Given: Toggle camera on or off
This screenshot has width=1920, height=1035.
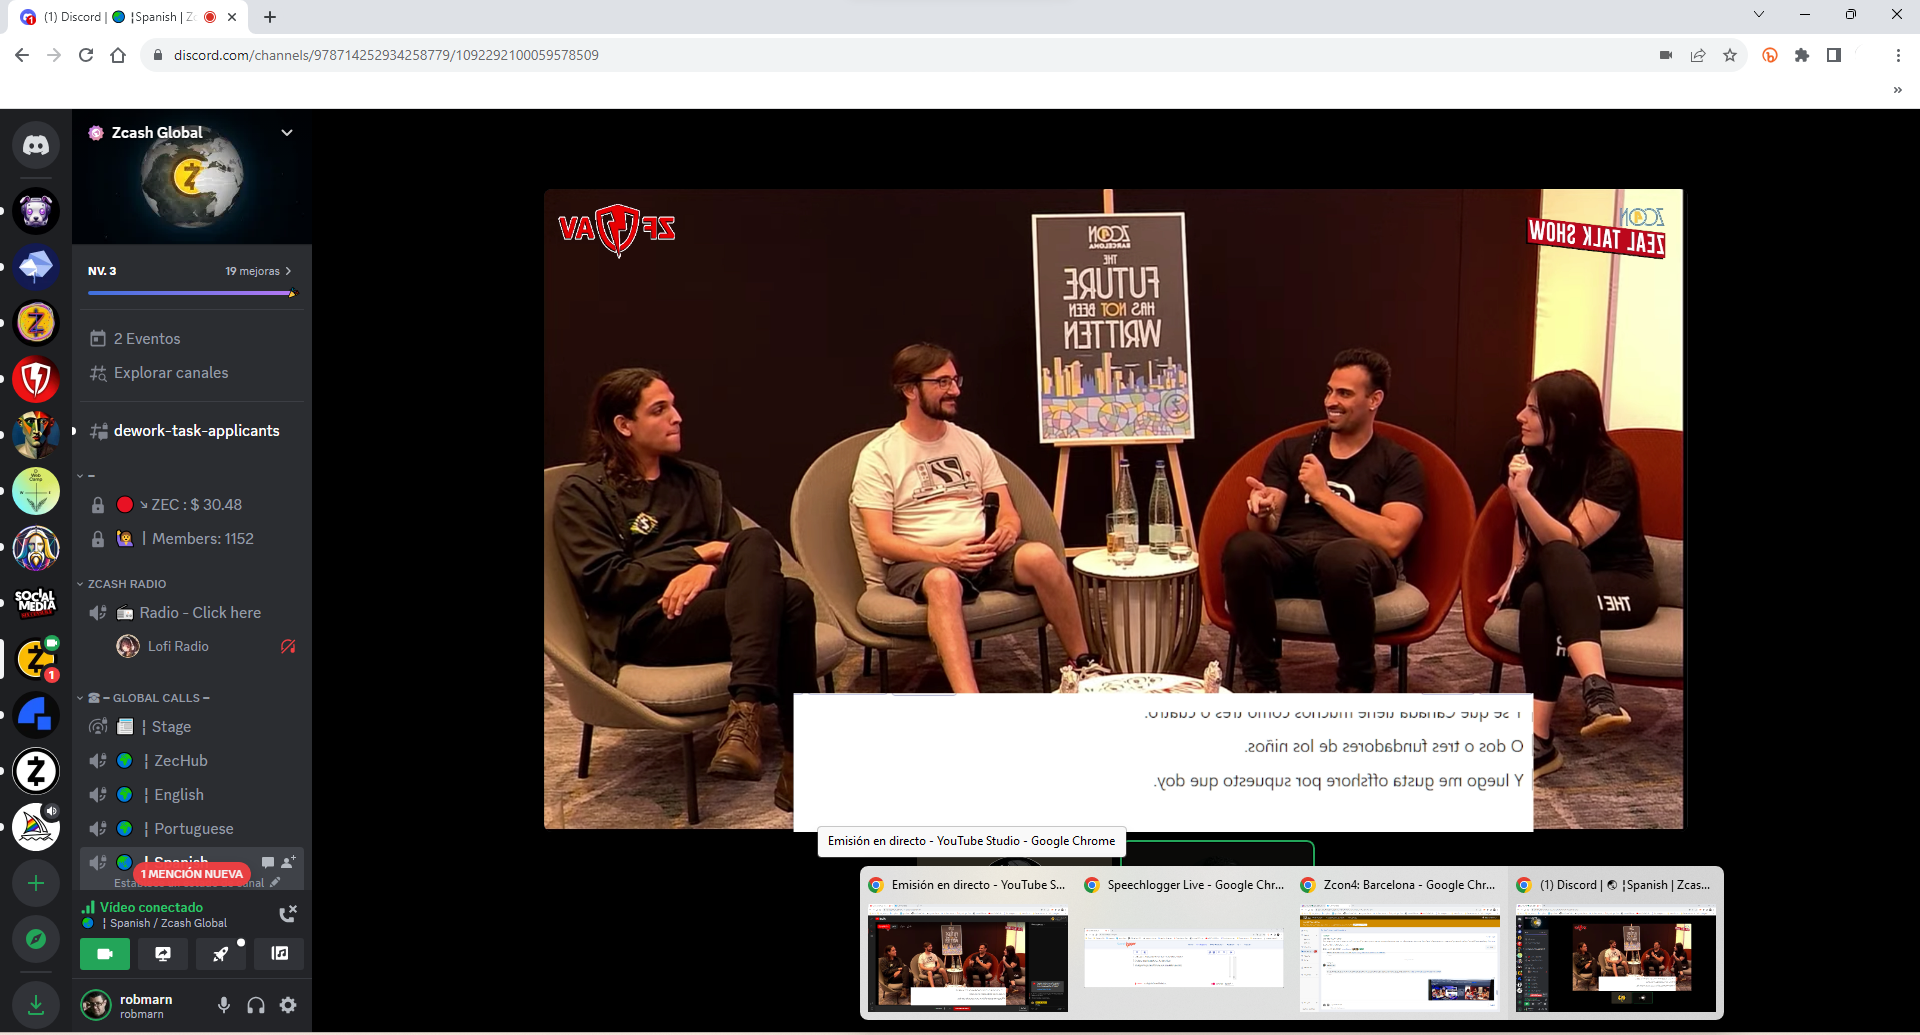Looking at the screenshot, I should tap(105, 954).
